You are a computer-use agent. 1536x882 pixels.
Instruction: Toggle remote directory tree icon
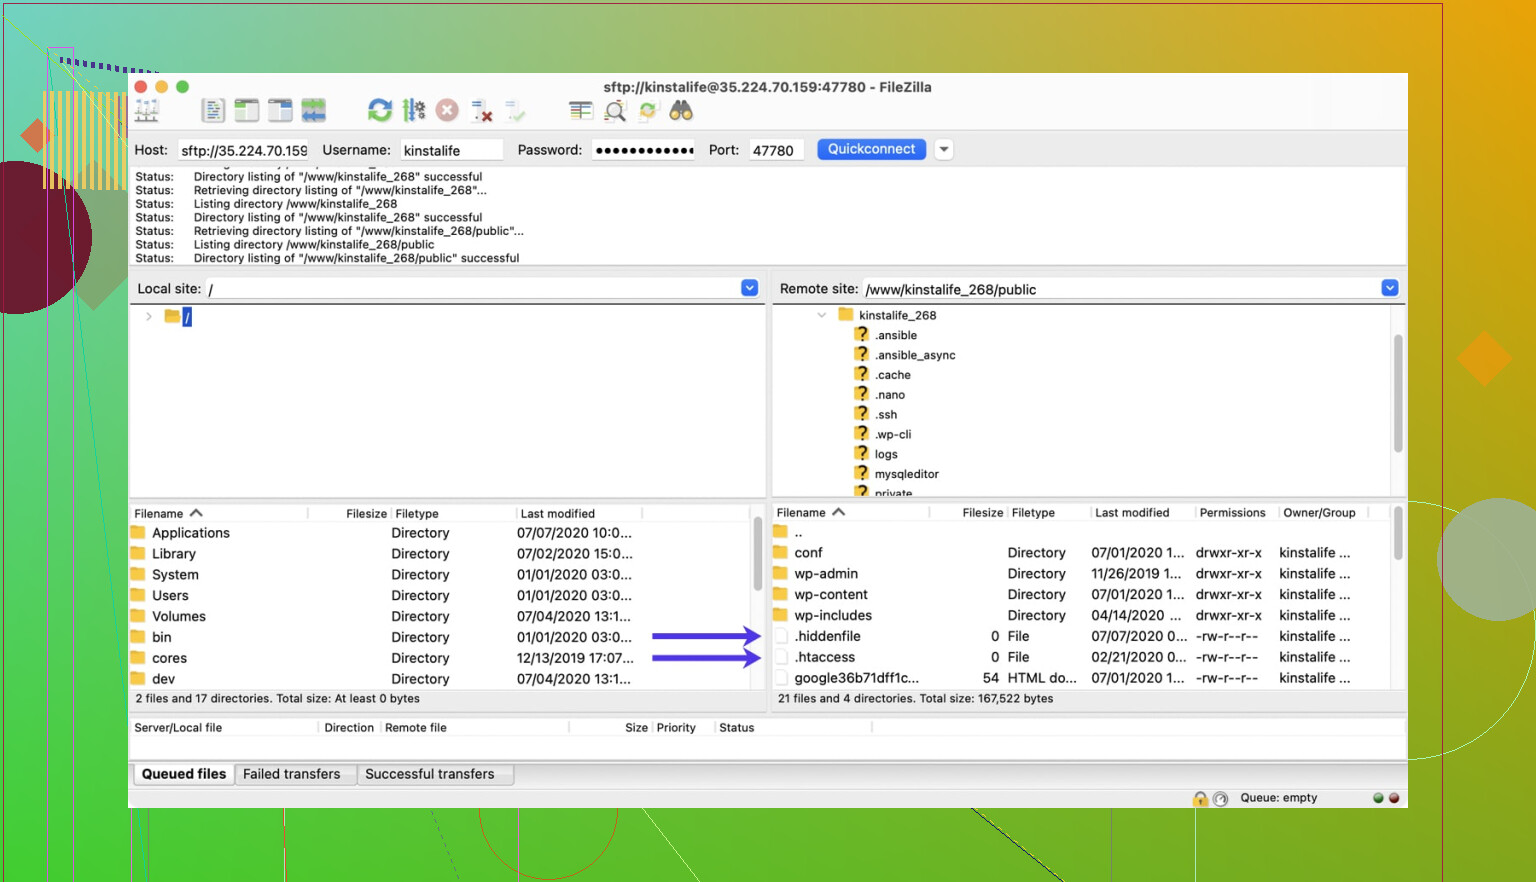click(x=280, y=110)
